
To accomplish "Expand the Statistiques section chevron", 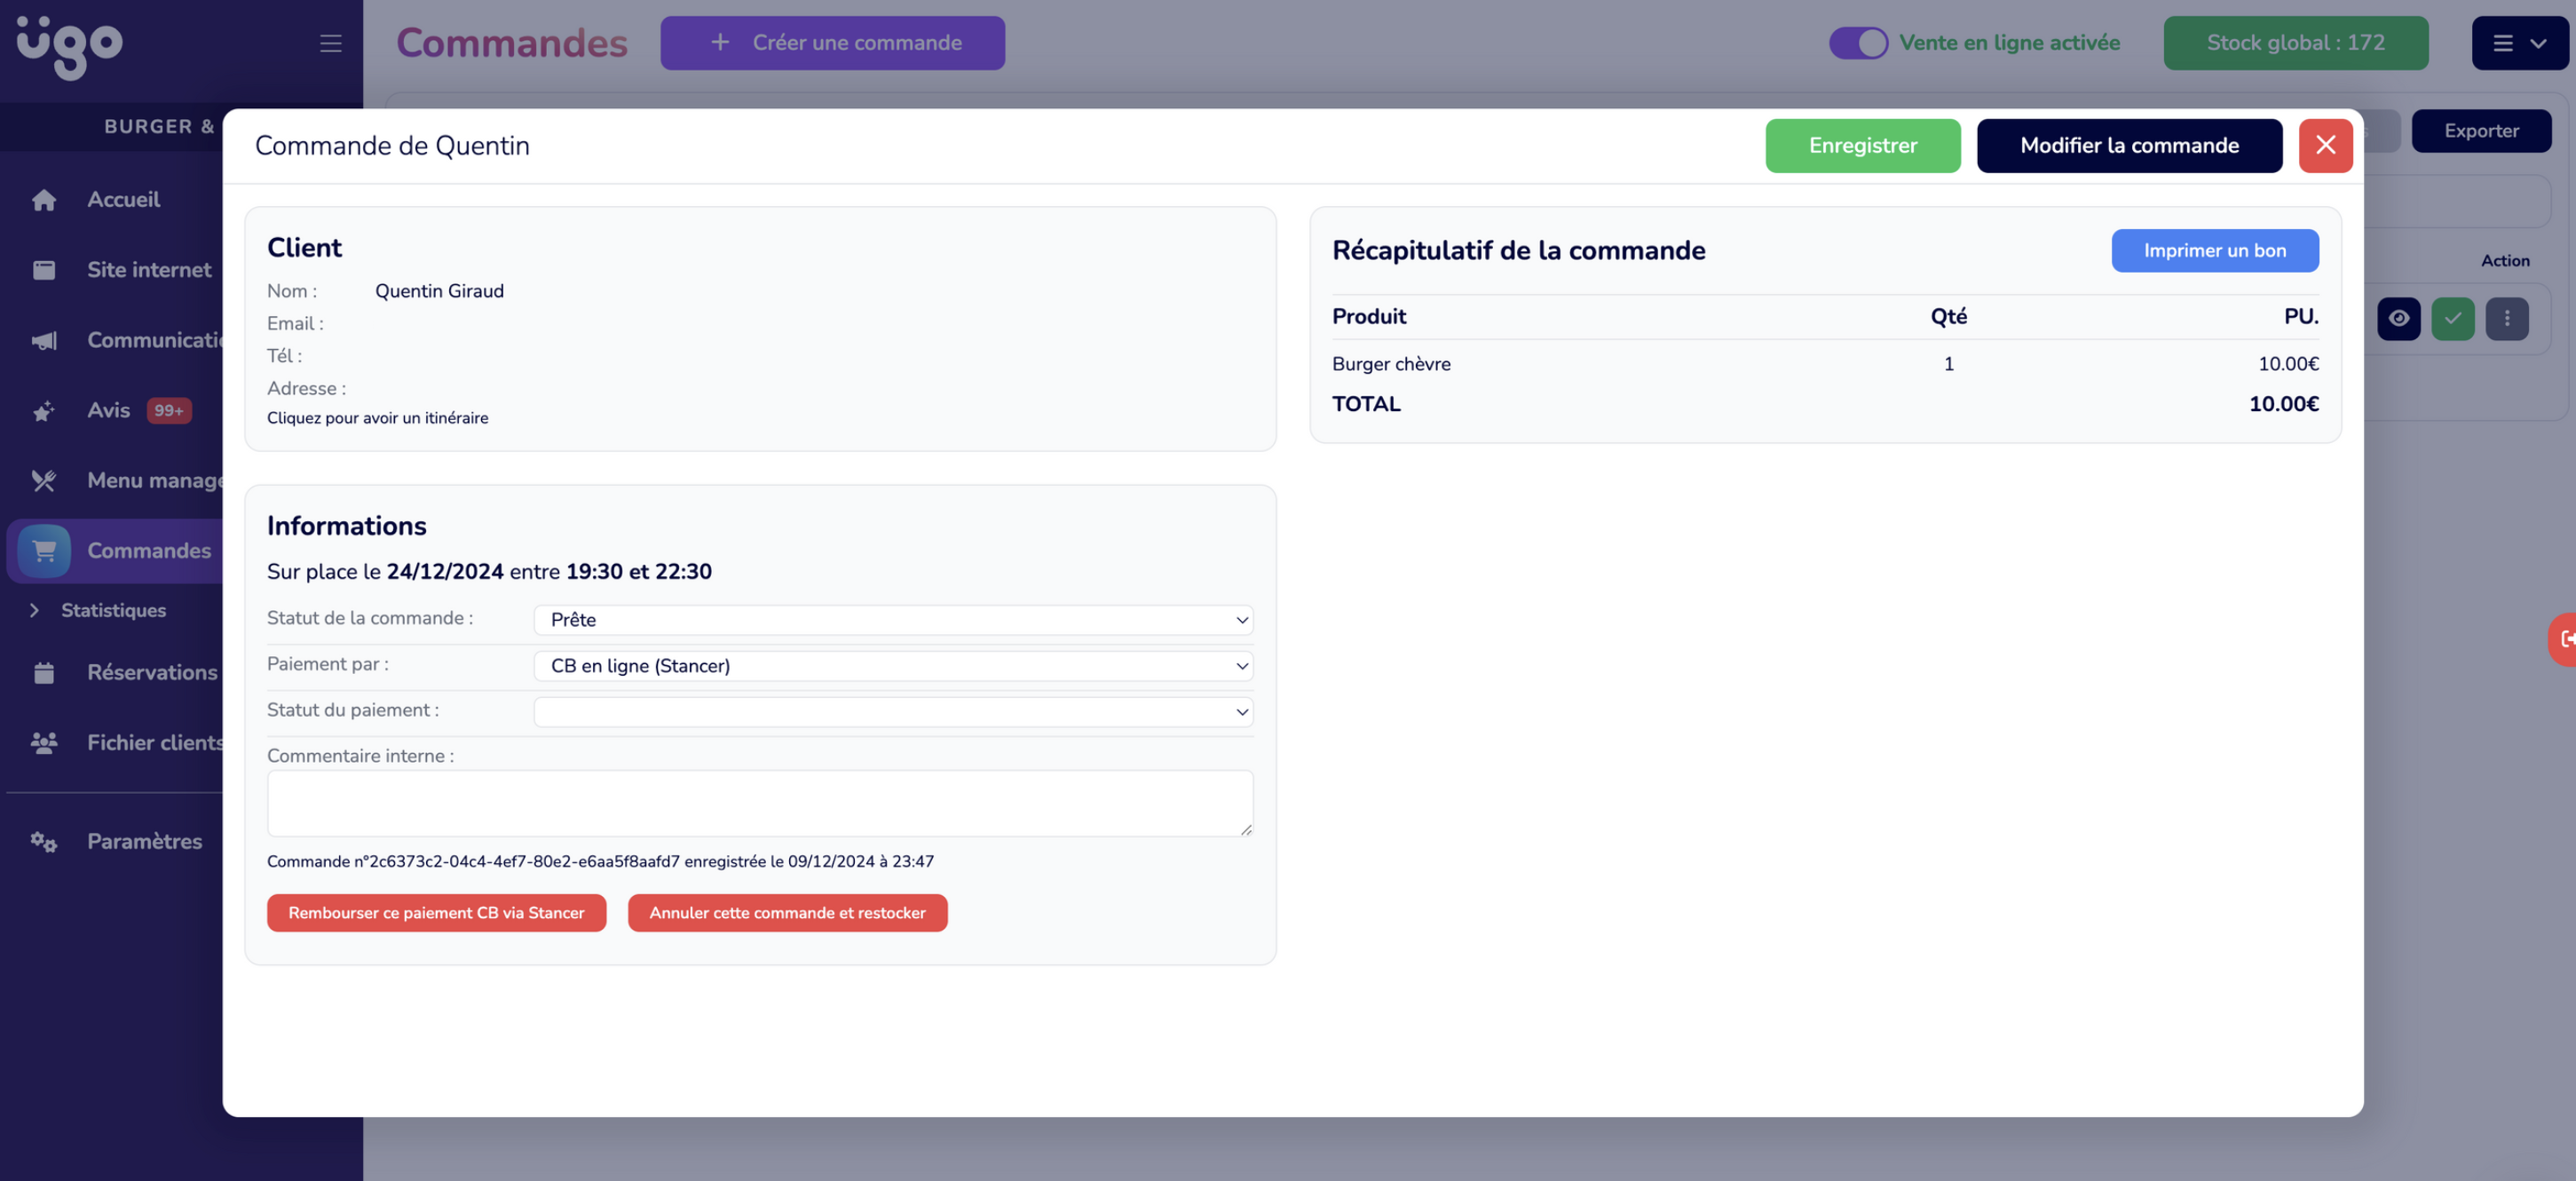I will coord(34,610).
